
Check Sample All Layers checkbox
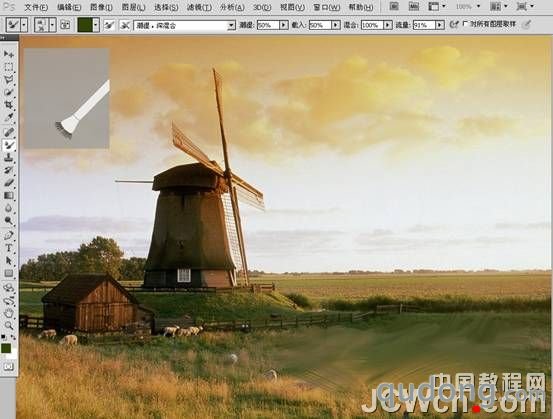[466, 24]
